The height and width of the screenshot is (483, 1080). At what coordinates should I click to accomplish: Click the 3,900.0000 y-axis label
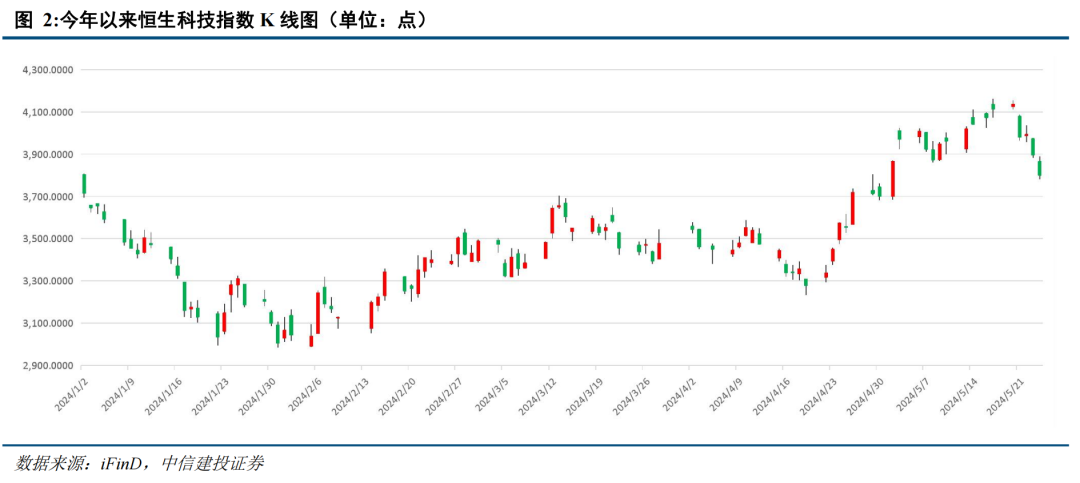(x=50, y=155)
